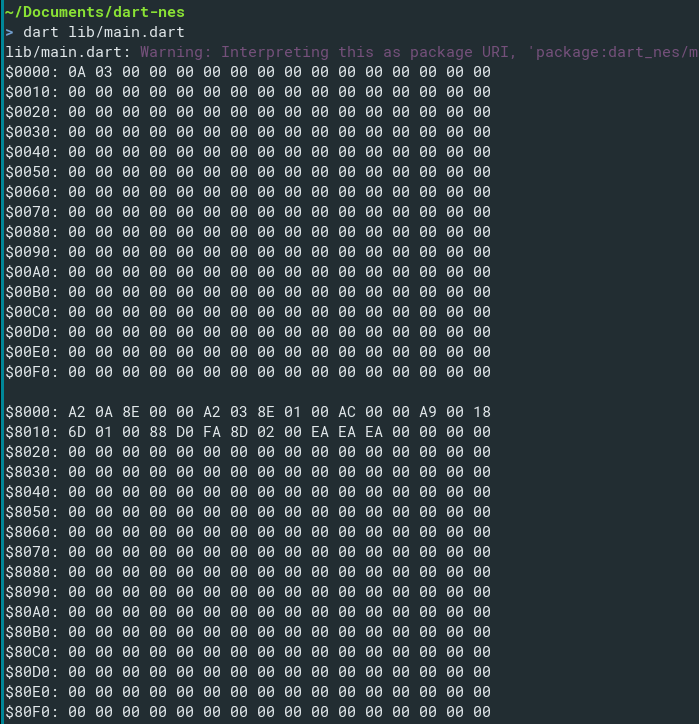The image size is (699, 724).
Task: Select the $8010: address label
Action: tap(32, 432)
